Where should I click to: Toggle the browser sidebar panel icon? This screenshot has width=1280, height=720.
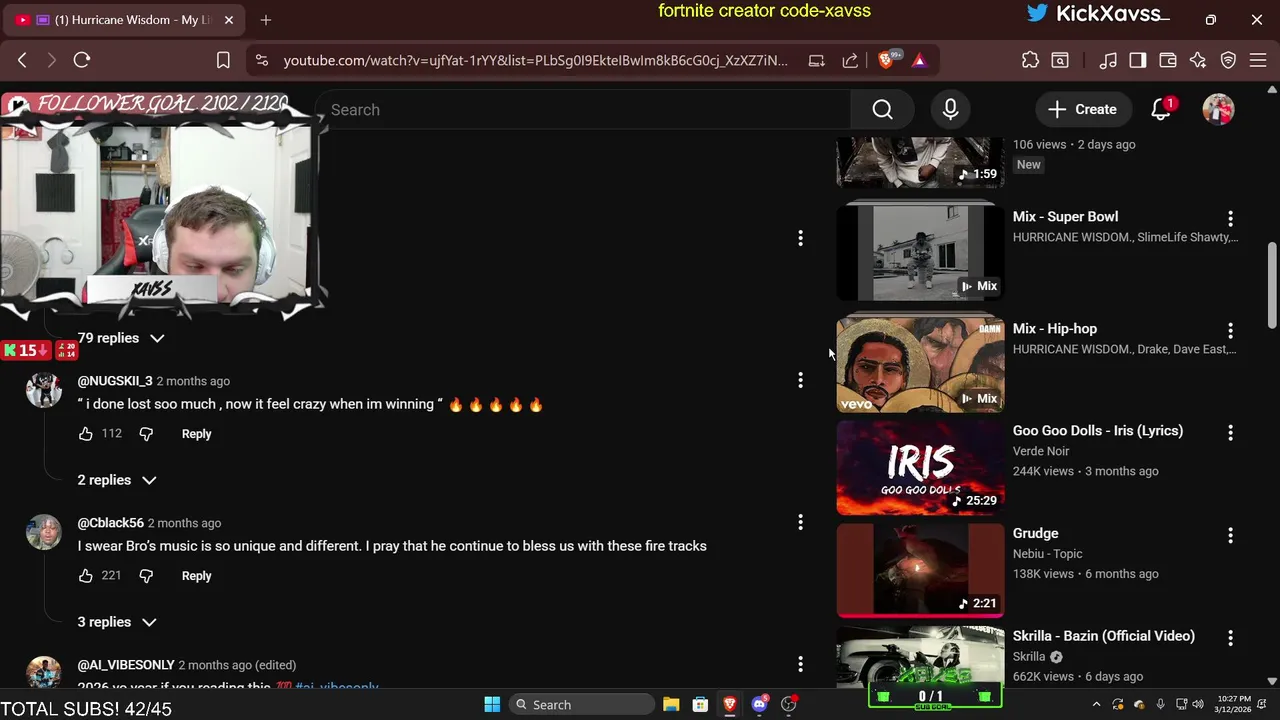coord(1137,60)
